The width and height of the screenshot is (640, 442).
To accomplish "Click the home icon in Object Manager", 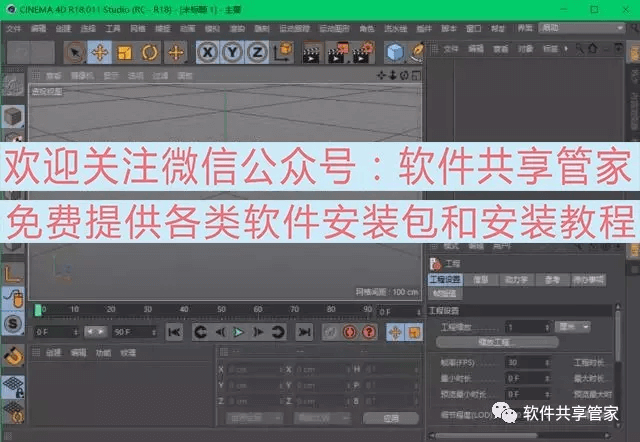I will (x=593, y=49).
